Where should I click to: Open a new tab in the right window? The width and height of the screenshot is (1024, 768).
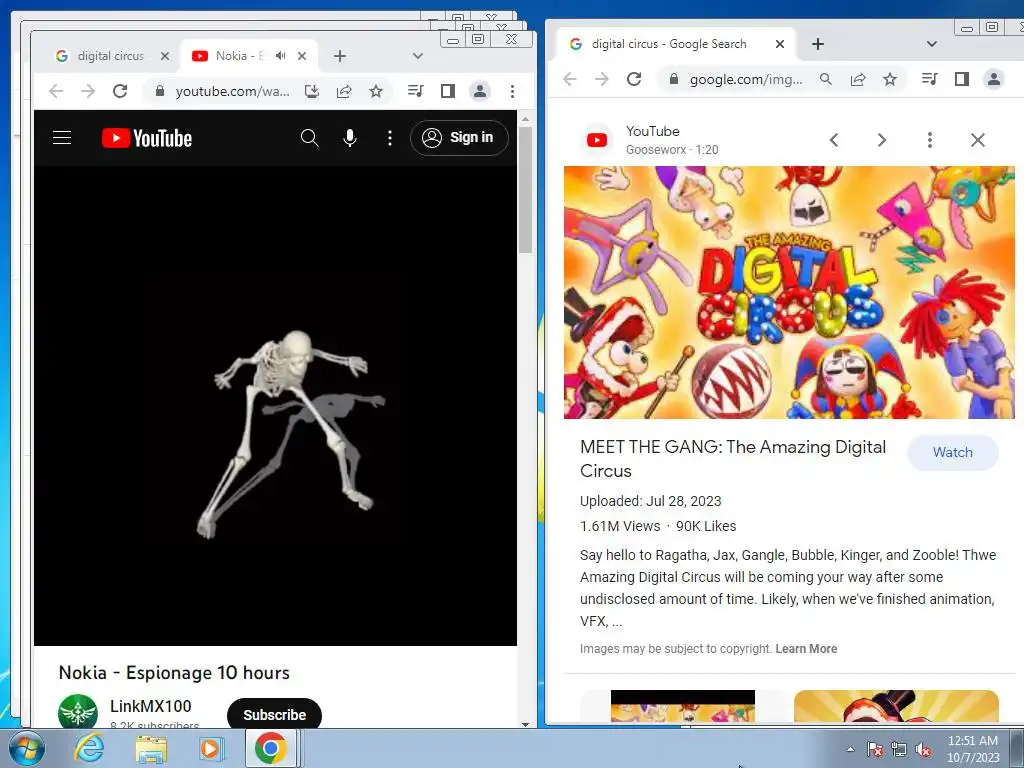pyautogui.click(x=818, y=44)
